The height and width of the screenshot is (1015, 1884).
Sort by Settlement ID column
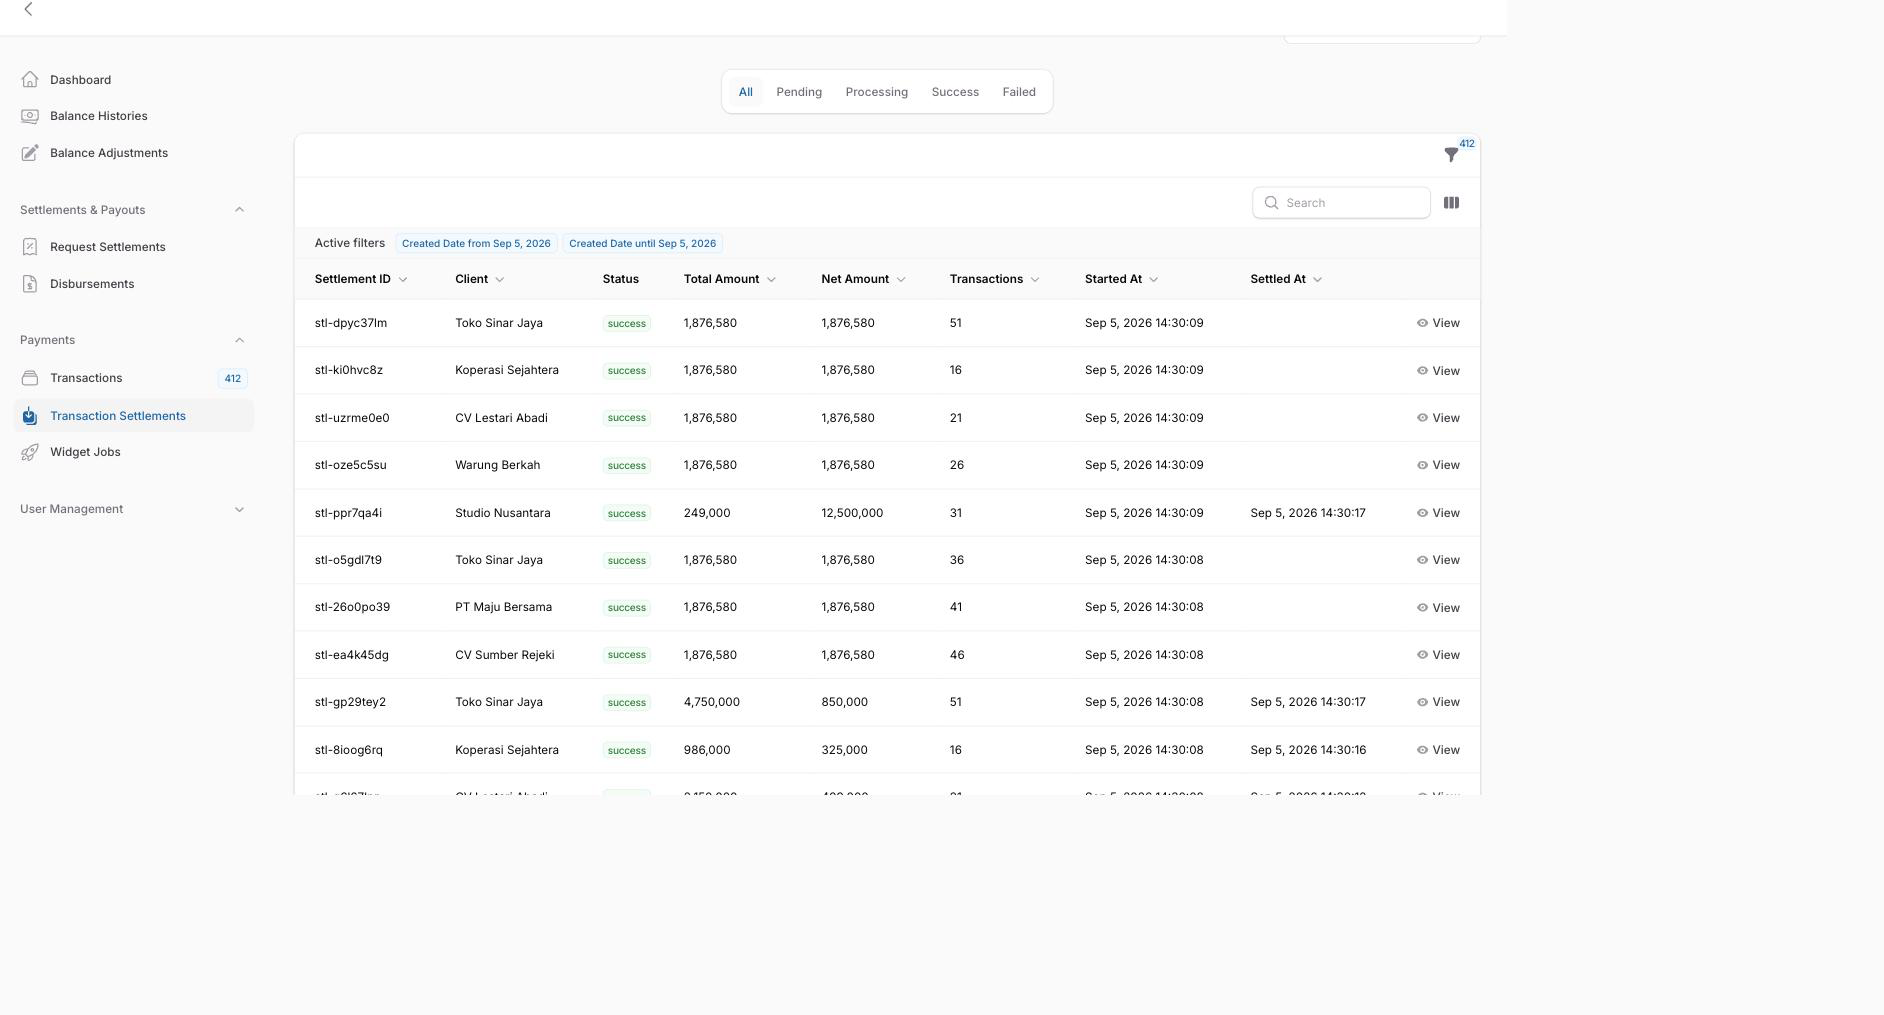tap(361, 279)
